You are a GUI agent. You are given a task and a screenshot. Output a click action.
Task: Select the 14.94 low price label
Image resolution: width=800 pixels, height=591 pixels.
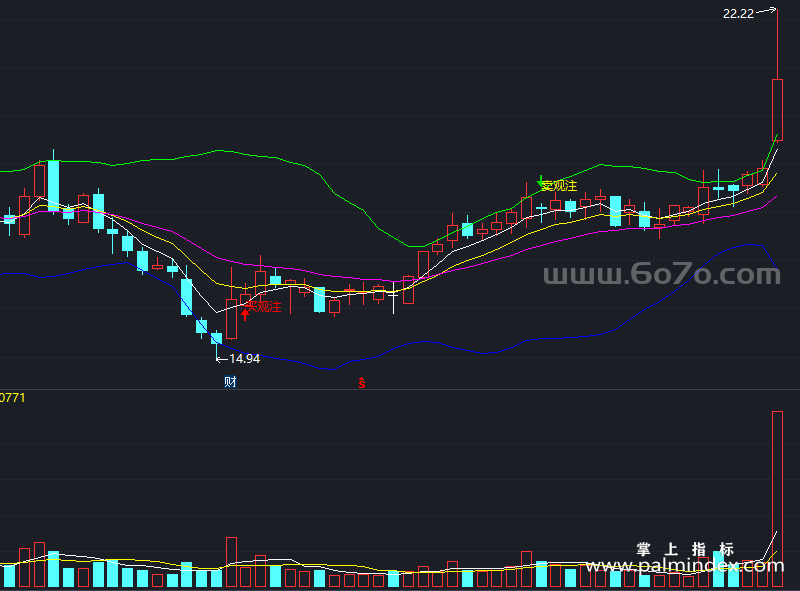click(244, 359)
